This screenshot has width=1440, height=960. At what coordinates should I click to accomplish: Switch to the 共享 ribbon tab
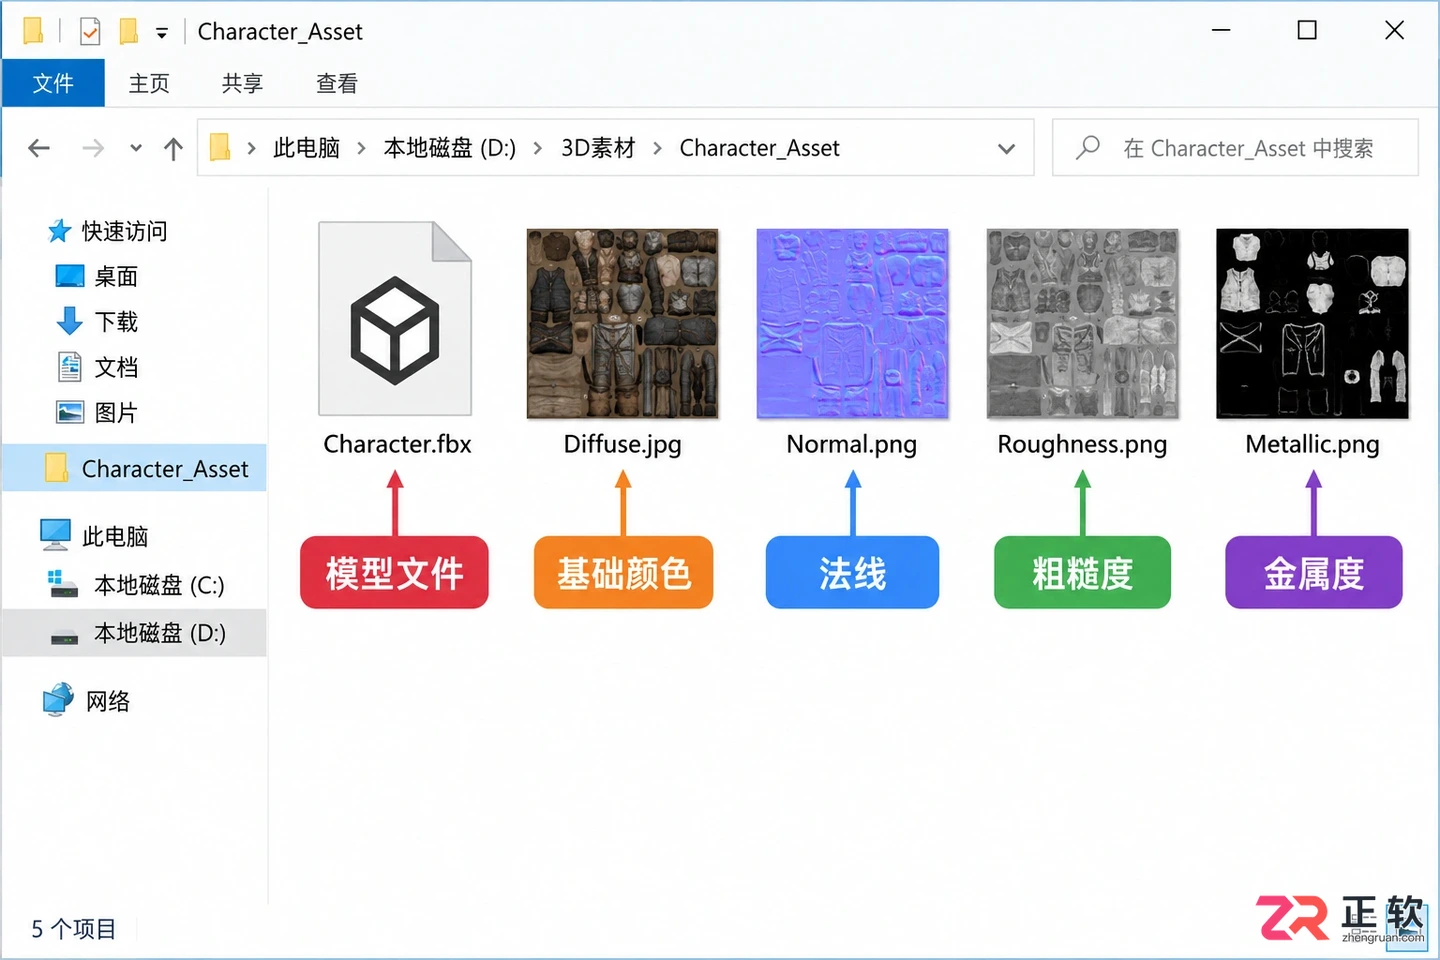point(242,83)
